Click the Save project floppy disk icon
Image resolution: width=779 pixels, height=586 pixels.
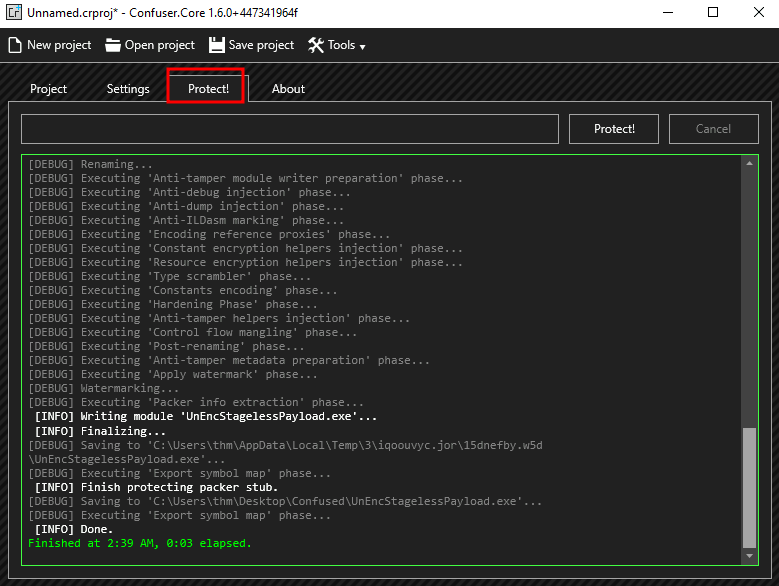click(x=217, y=45)
